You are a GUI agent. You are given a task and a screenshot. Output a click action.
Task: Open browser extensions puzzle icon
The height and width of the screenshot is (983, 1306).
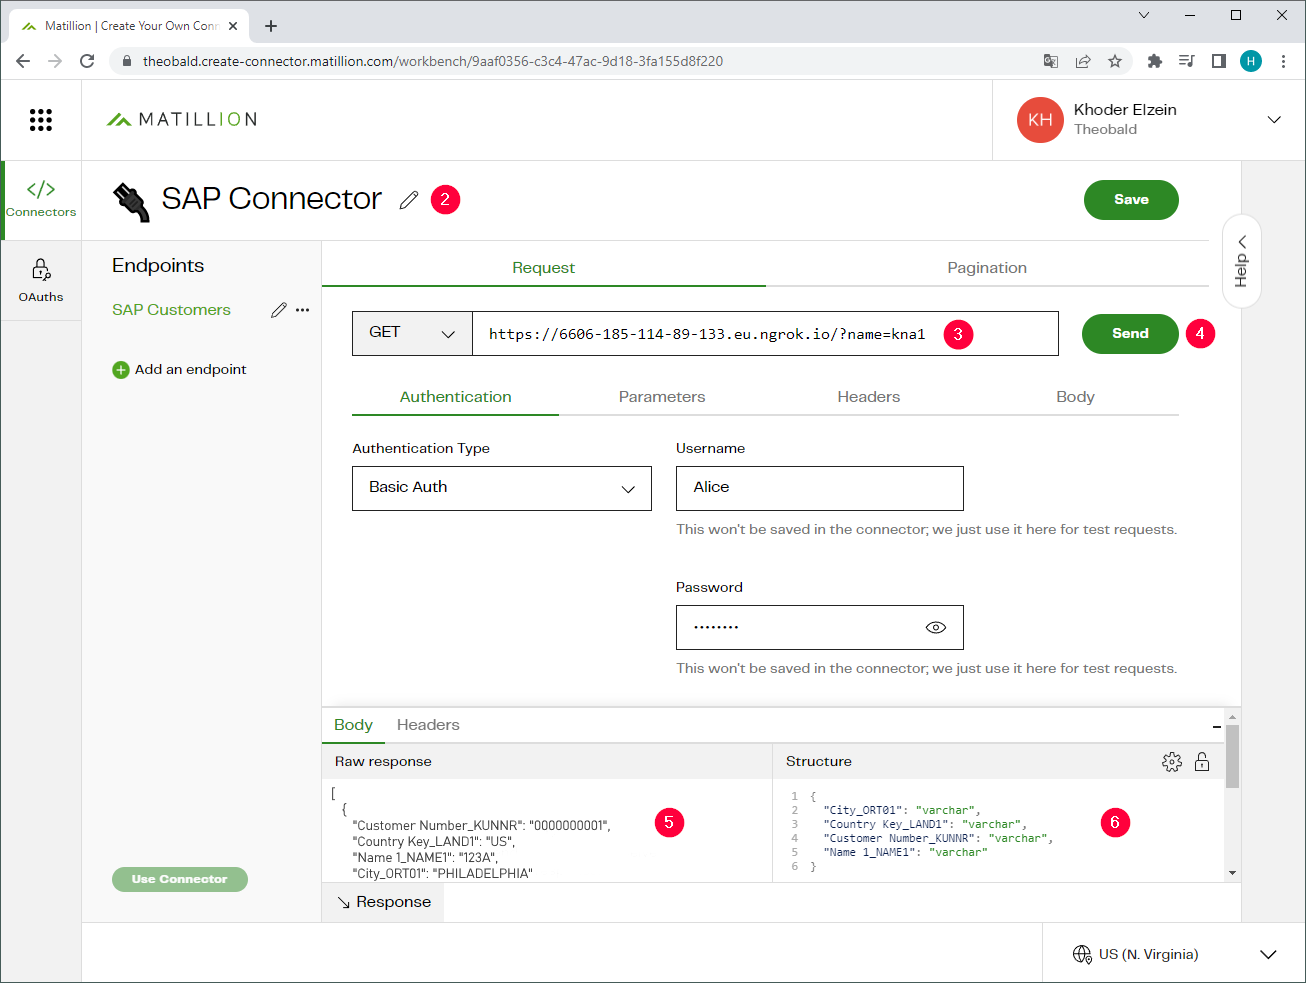point(1155,61)
